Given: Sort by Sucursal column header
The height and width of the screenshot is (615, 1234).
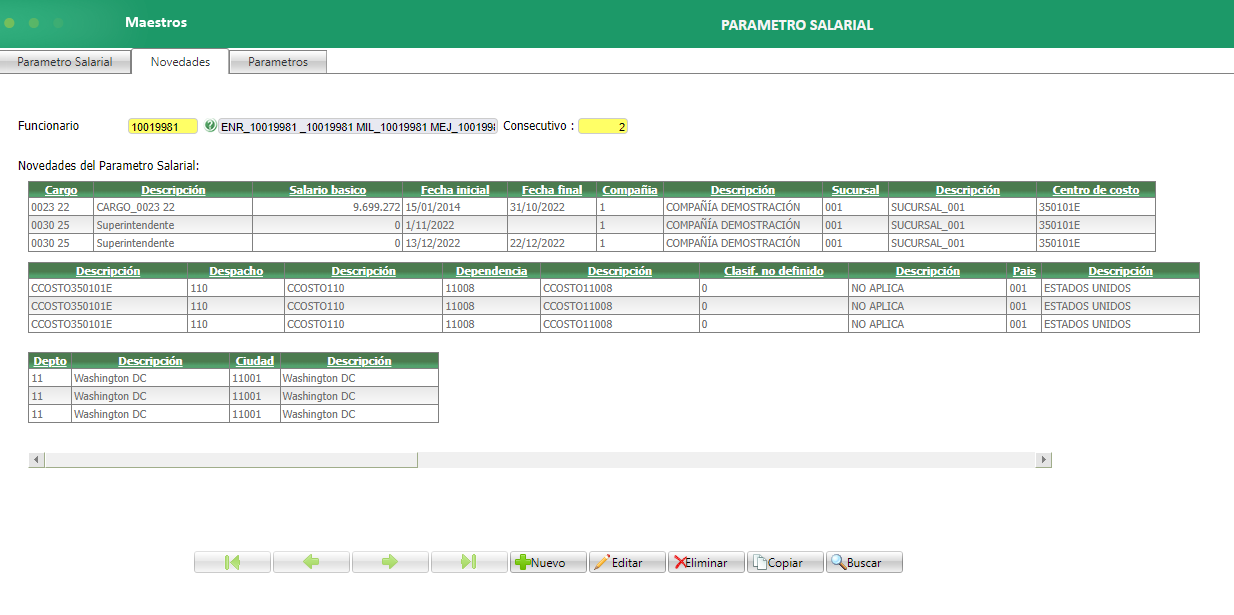Looking at the screenshot, I should [855, 190].
